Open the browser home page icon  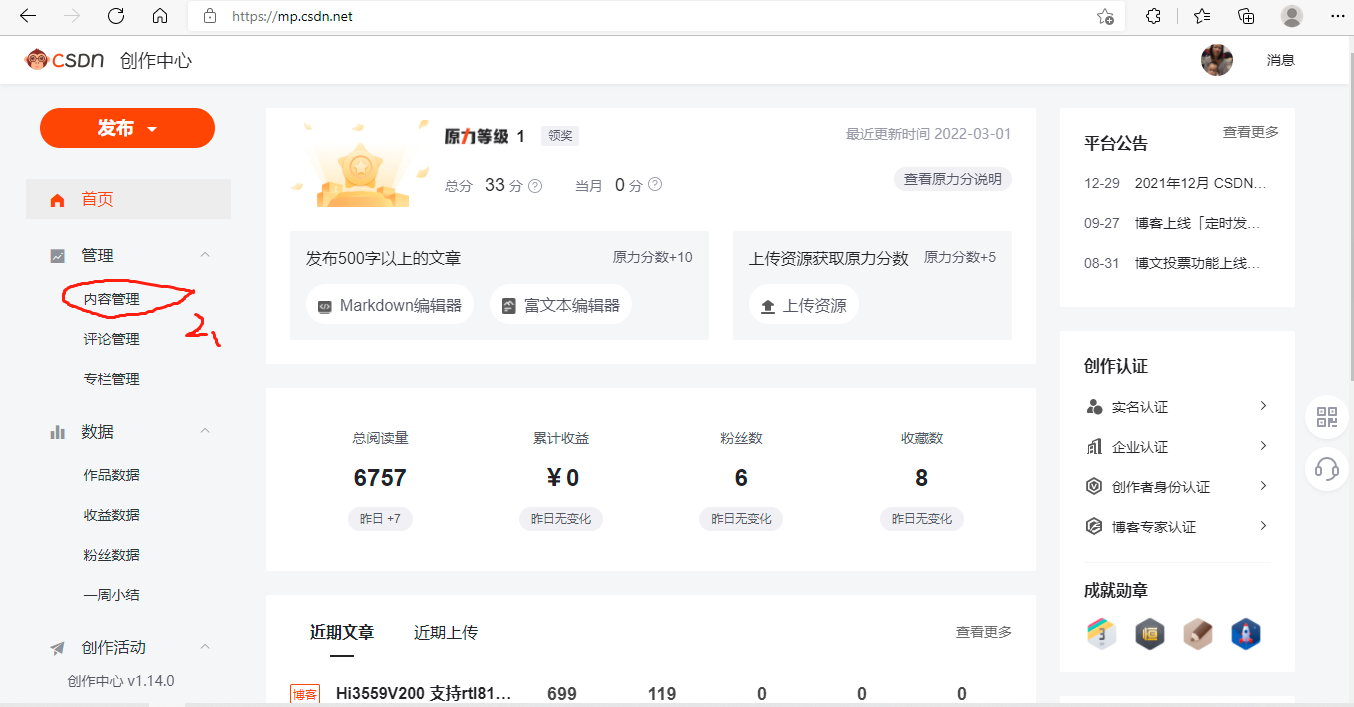(x=160, y=16)
